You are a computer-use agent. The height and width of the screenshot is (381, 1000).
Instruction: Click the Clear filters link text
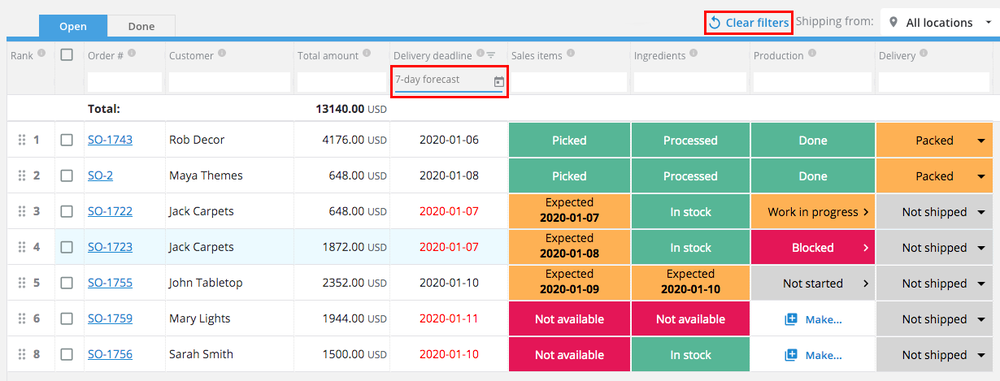758,23
